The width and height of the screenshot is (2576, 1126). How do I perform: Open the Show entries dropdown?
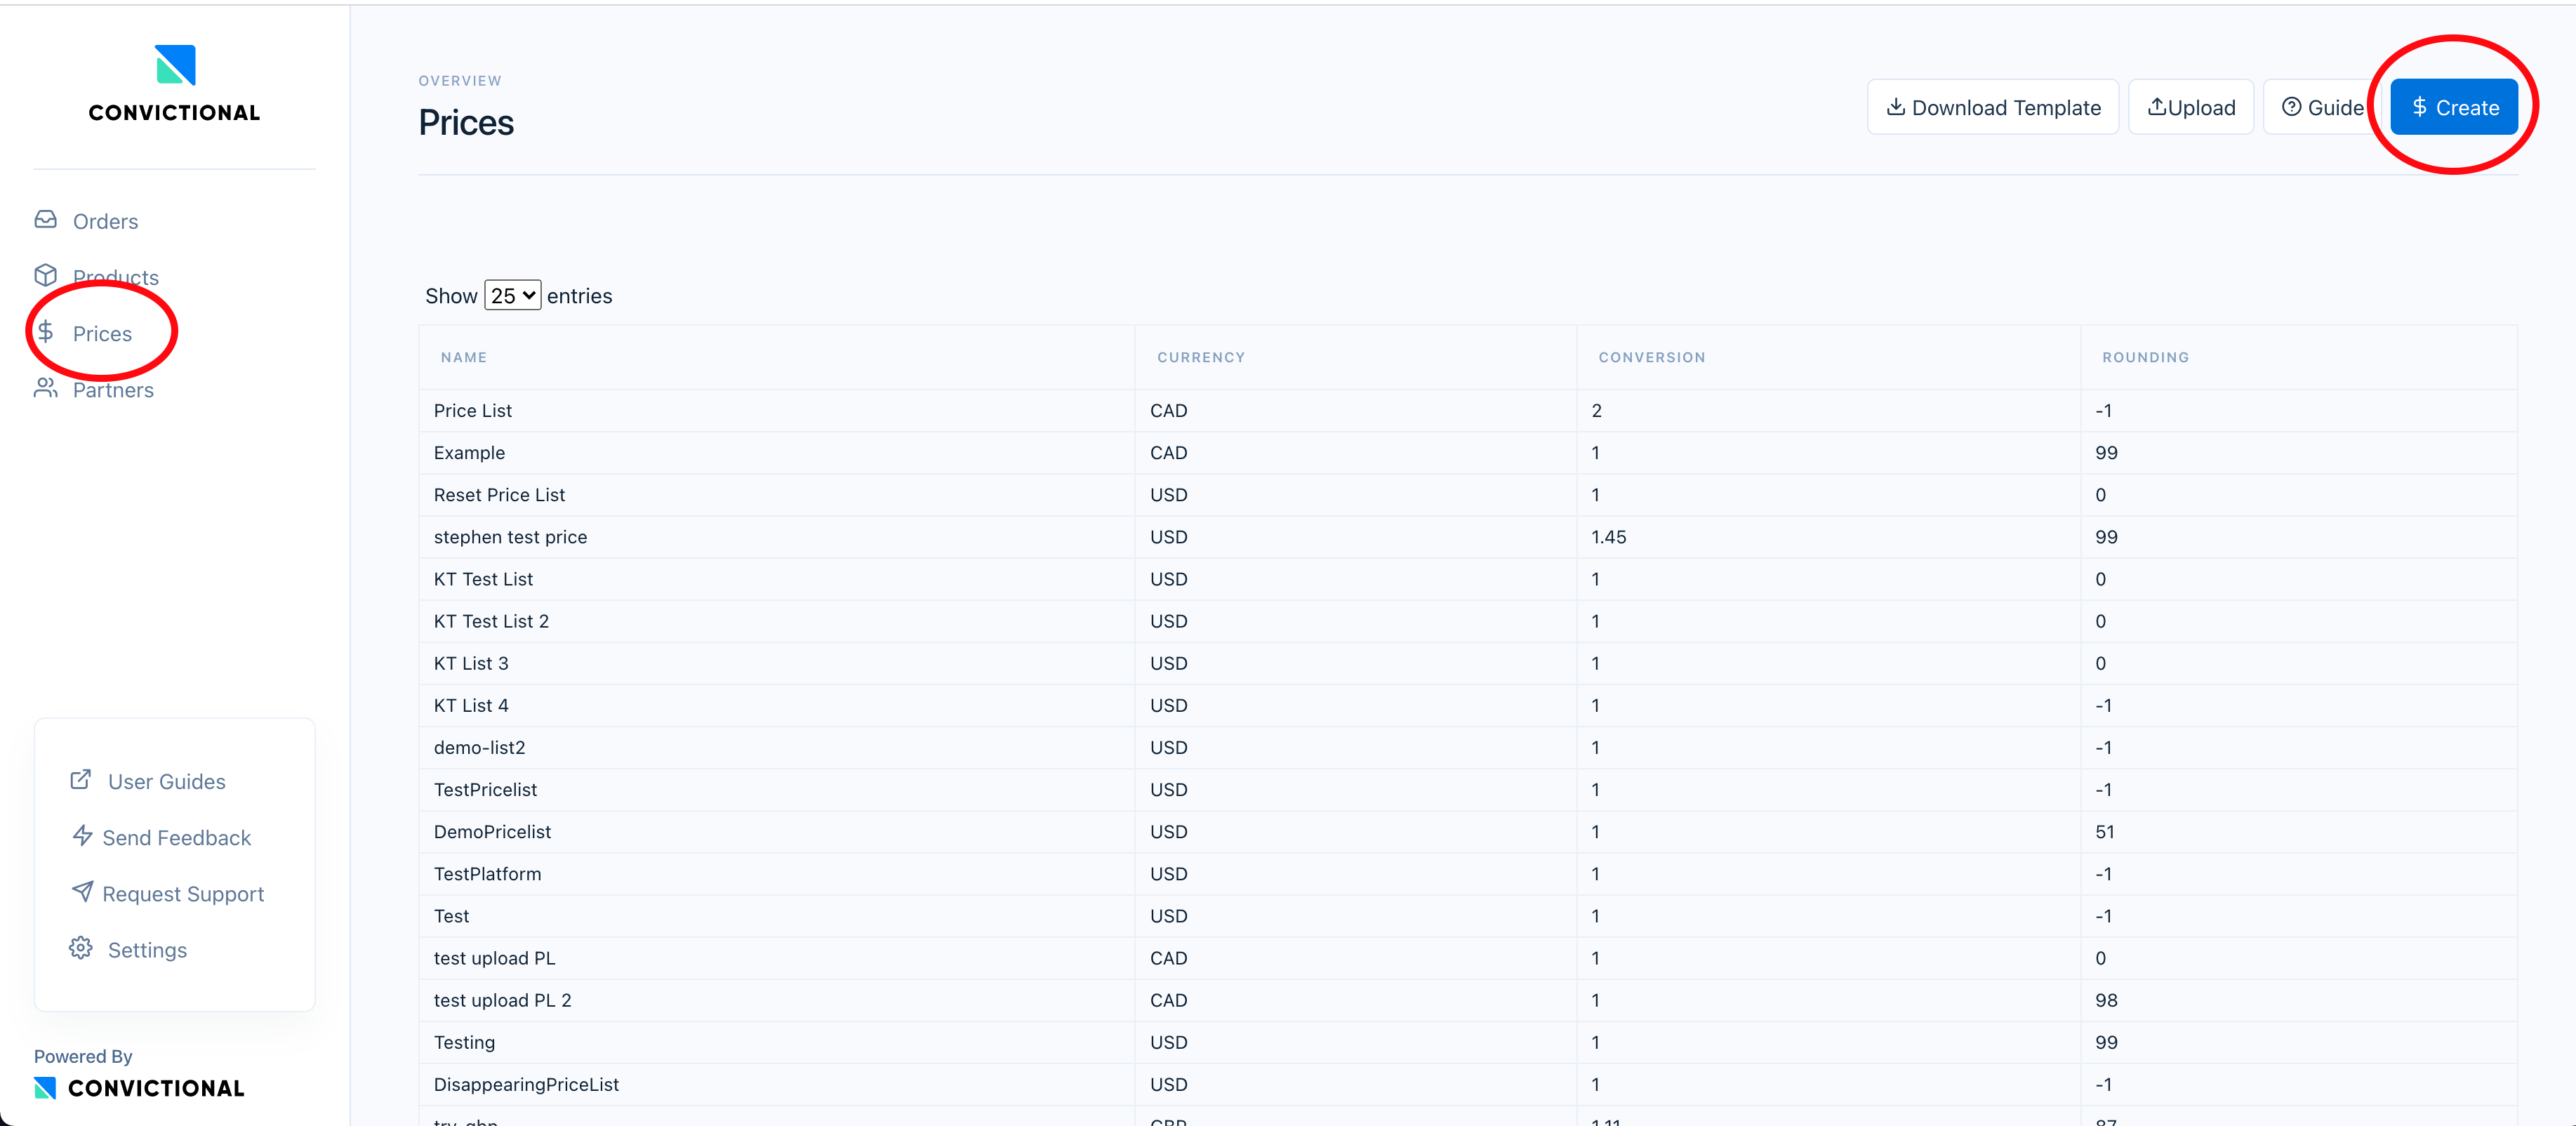point(513,295)
